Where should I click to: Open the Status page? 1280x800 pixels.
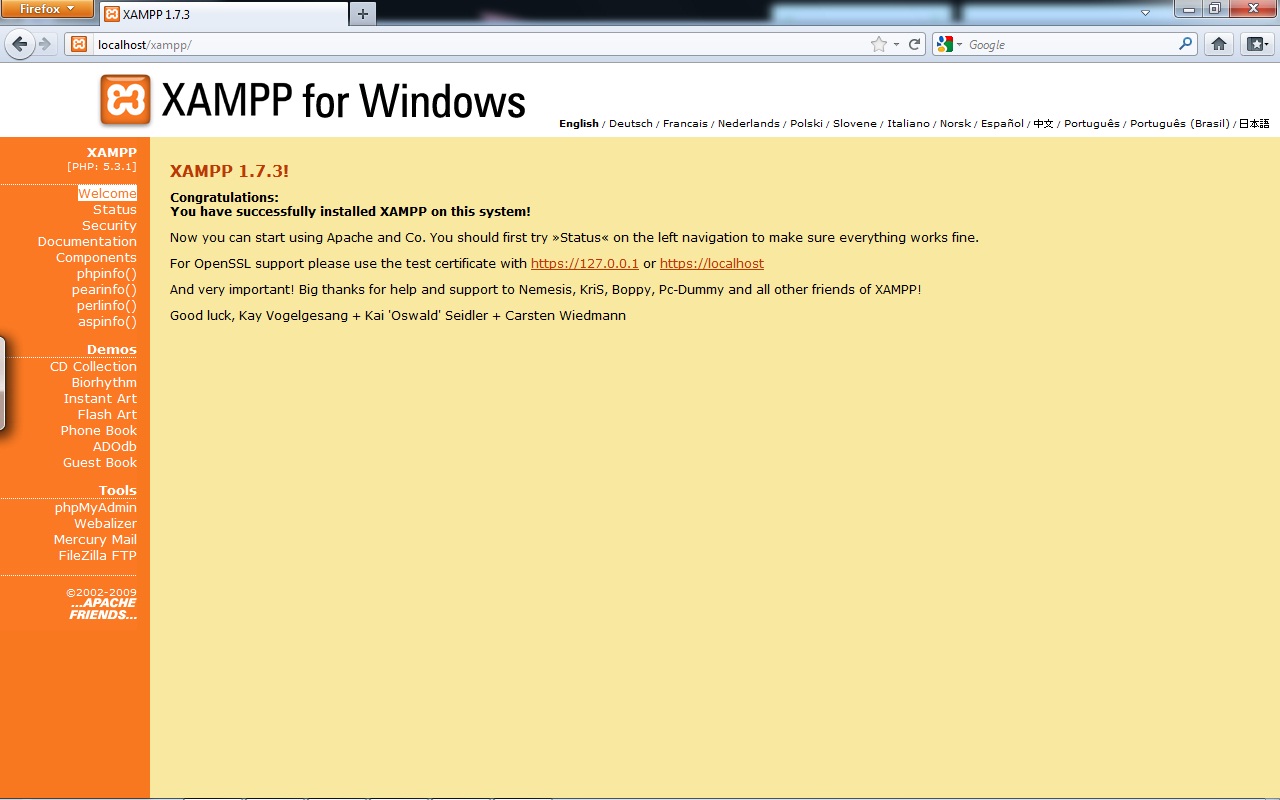115,209
